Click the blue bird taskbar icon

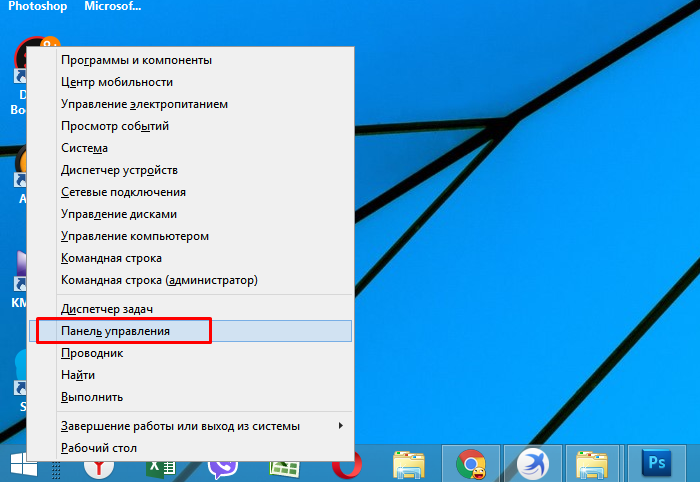(532, 465)
